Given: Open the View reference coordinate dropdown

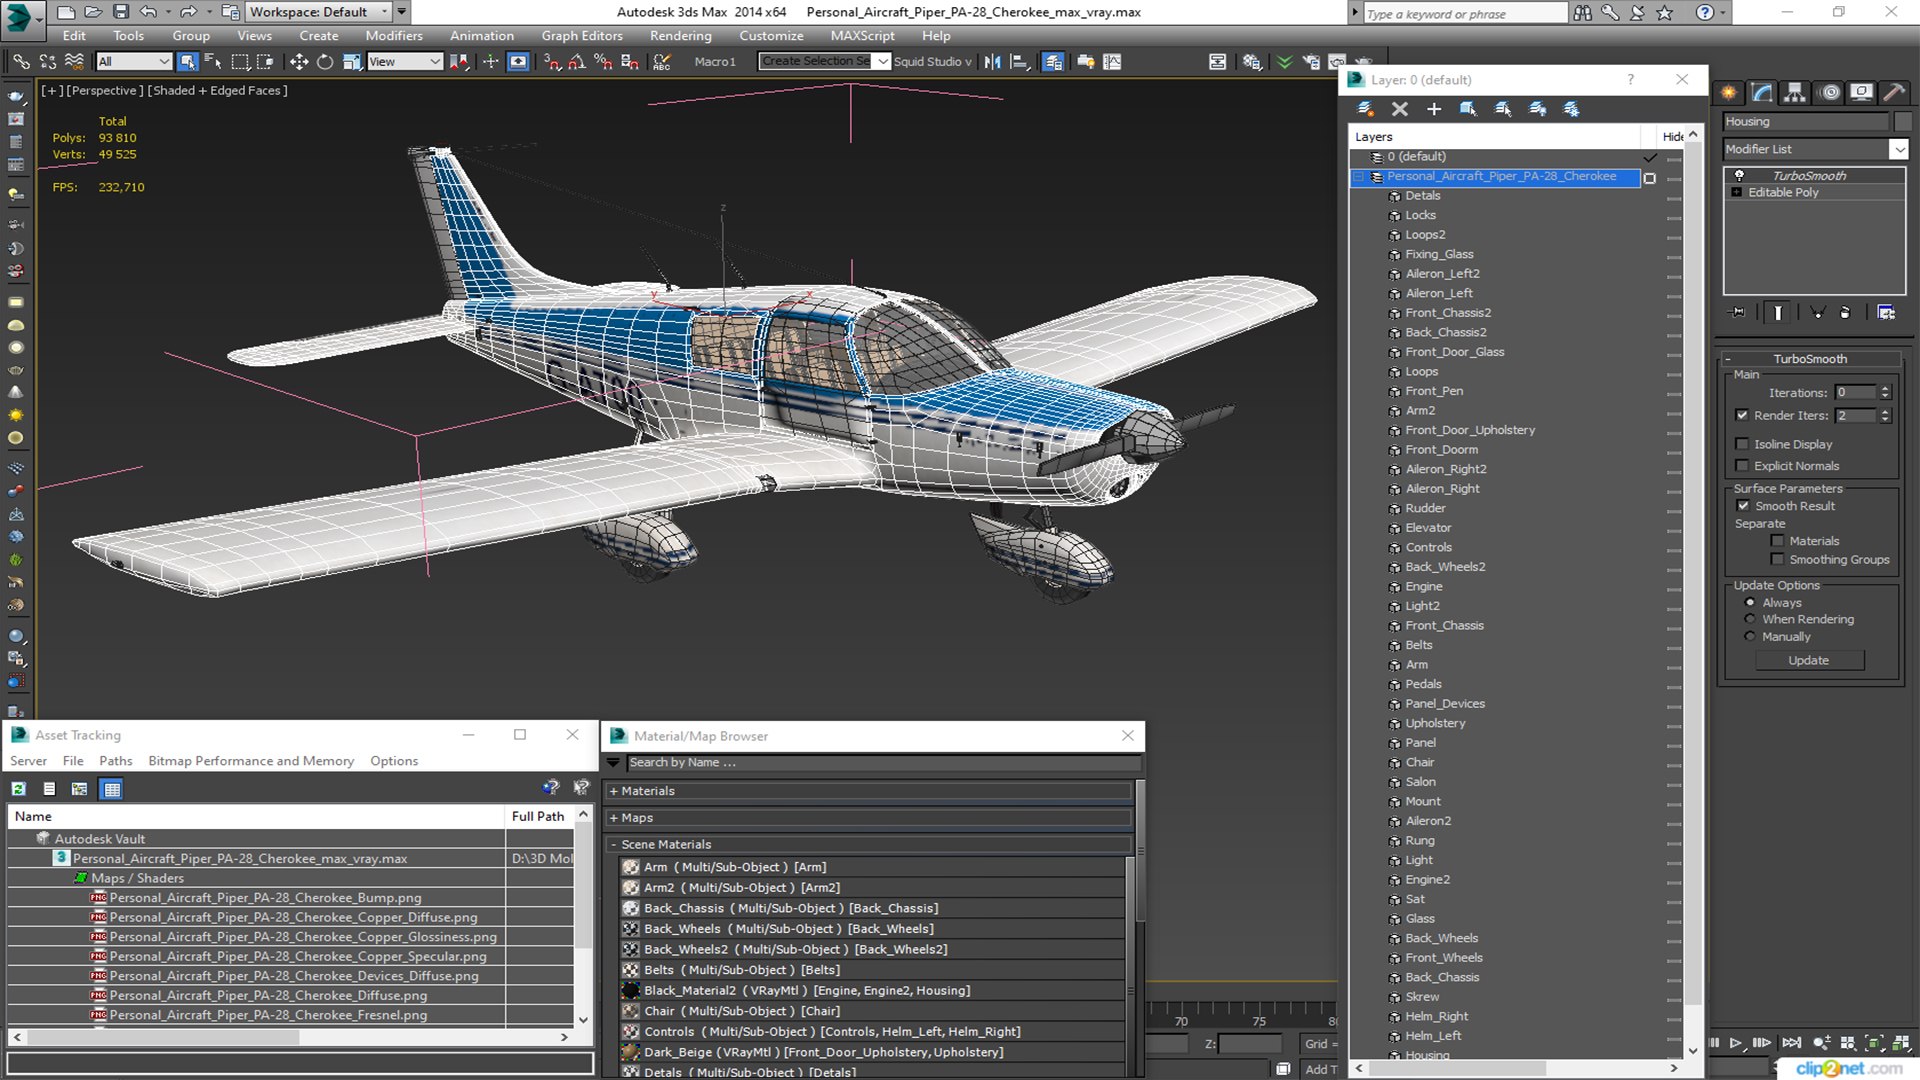Looking at the screenshot, I should 405,62.
